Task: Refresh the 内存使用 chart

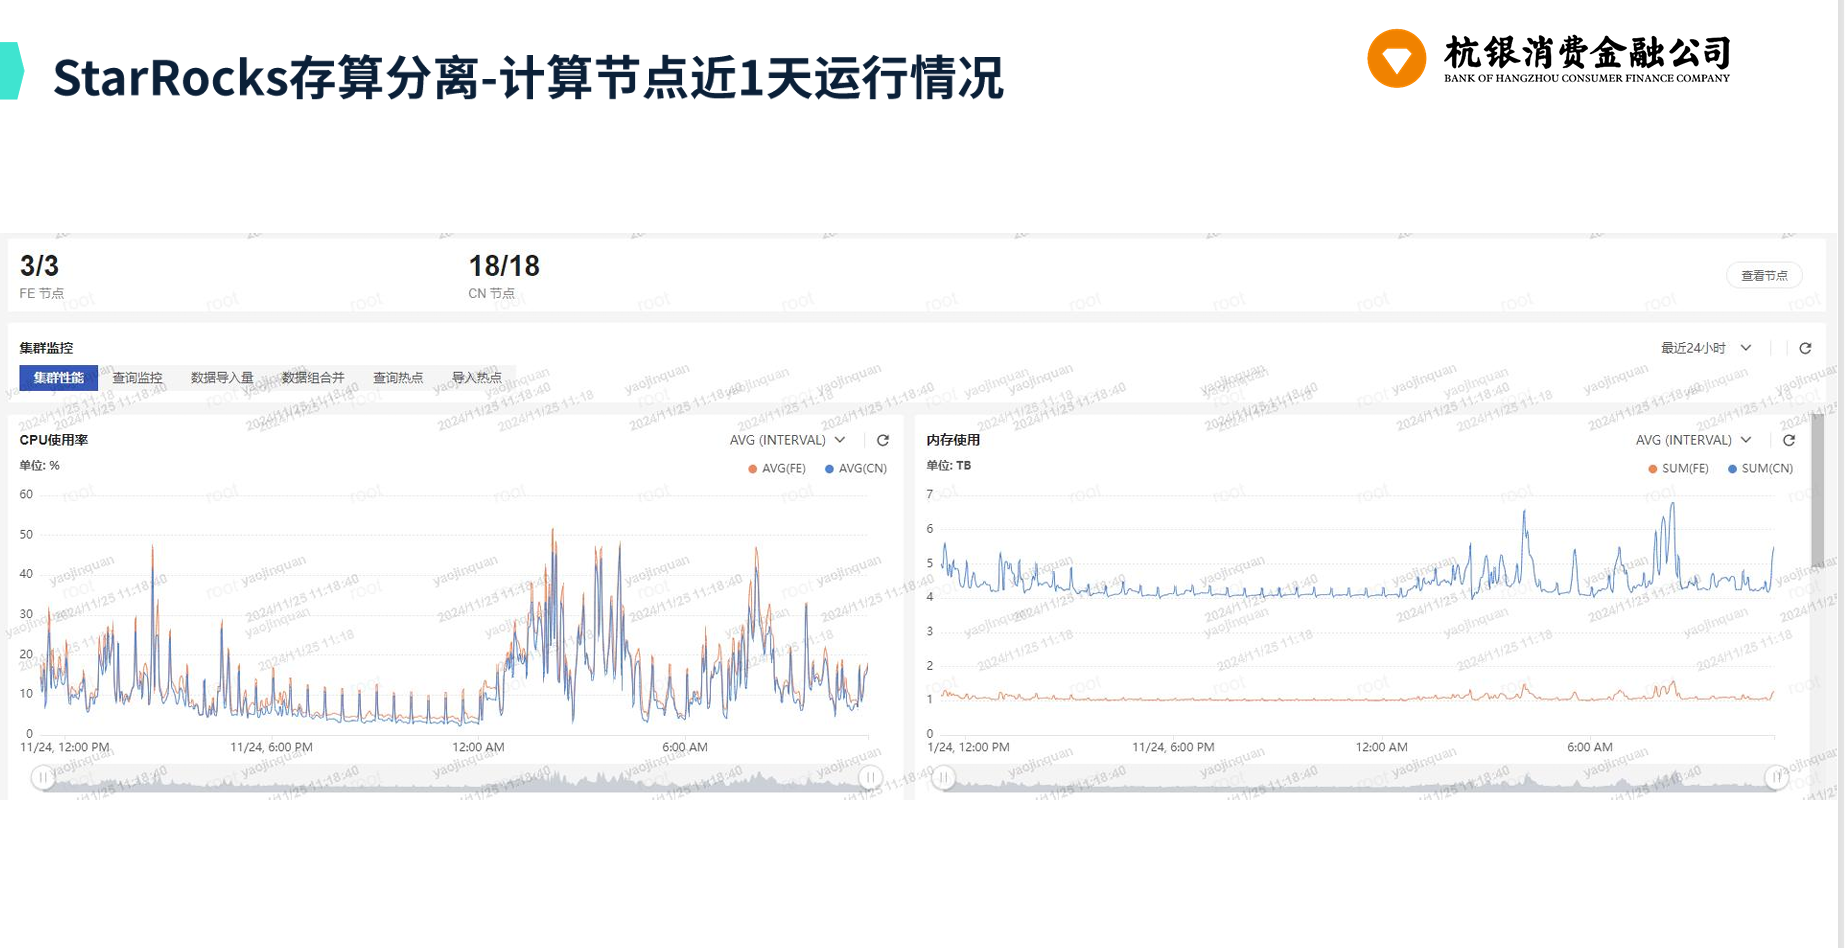Action: tap(1789, 440)
